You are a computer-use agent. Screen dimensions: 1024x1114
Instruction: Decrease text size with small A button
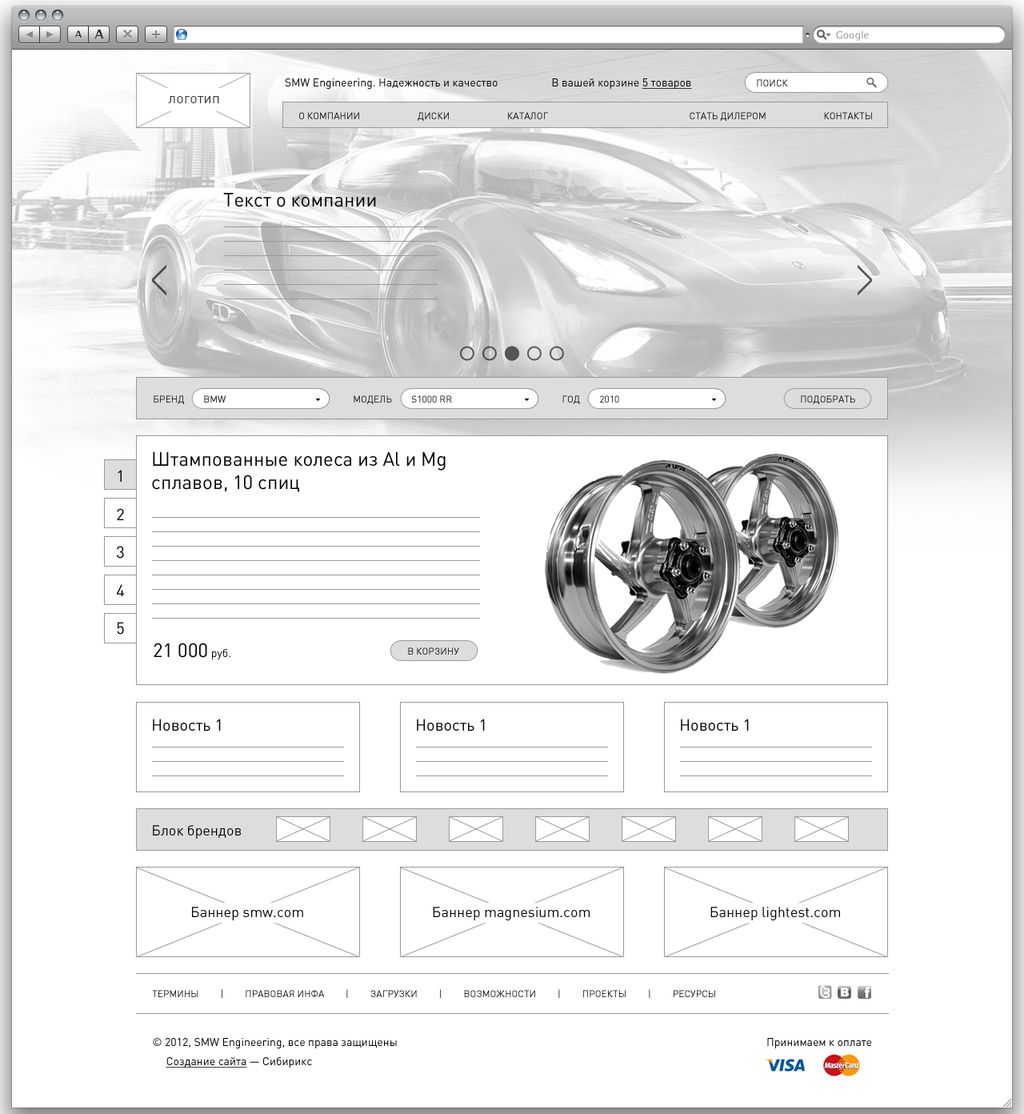tap(78, 34)
